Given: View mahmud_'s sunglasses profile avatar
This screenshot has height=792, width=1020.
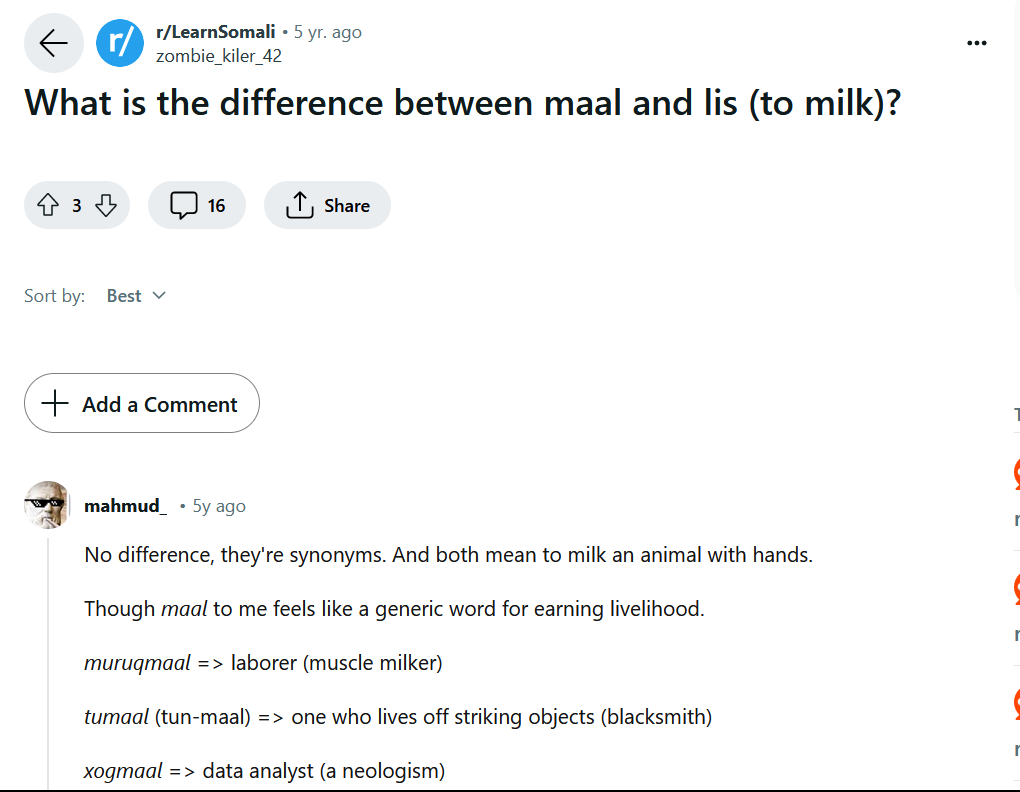Looking at the screenshot, I should [47, 505].
